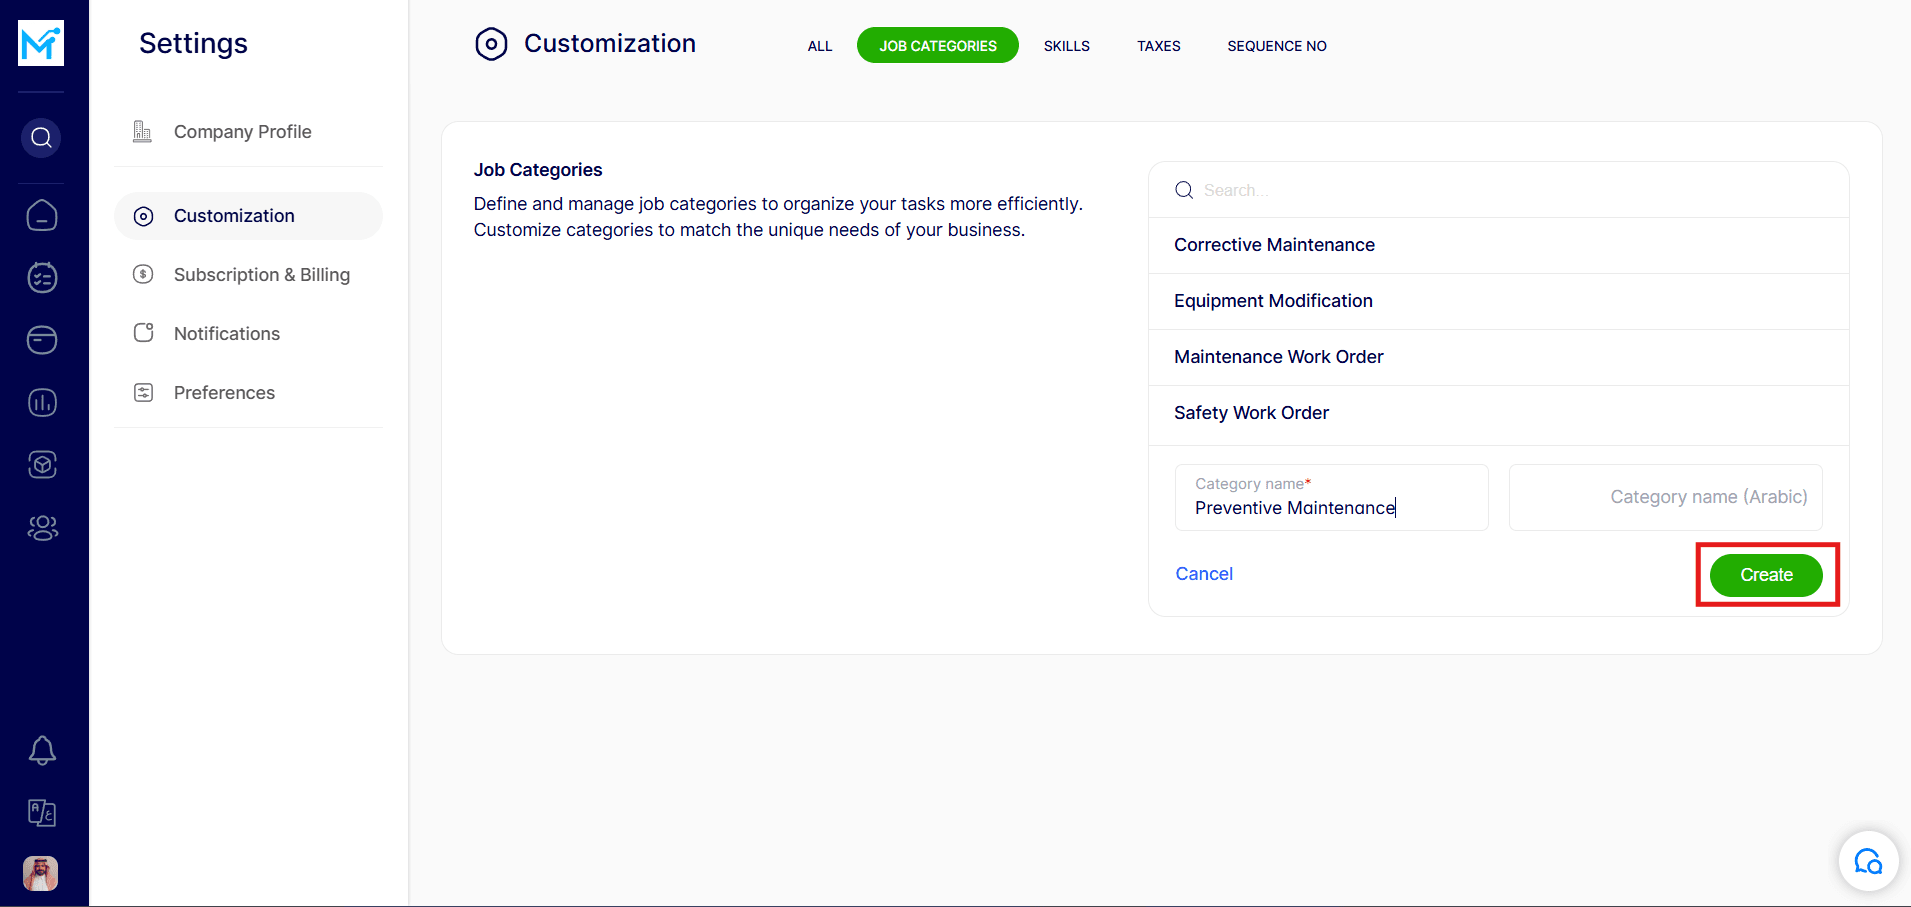Switch to the Skills tab
Screen dimensions: 1911x907
[1066, 46]
